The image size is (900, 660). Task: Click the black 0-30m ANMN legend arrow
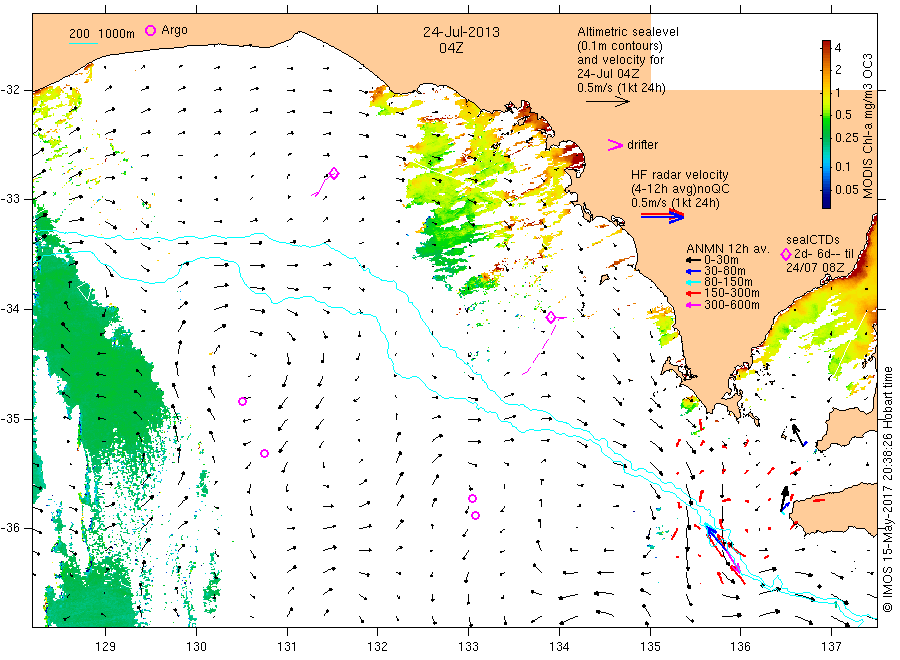coord(693,259)
